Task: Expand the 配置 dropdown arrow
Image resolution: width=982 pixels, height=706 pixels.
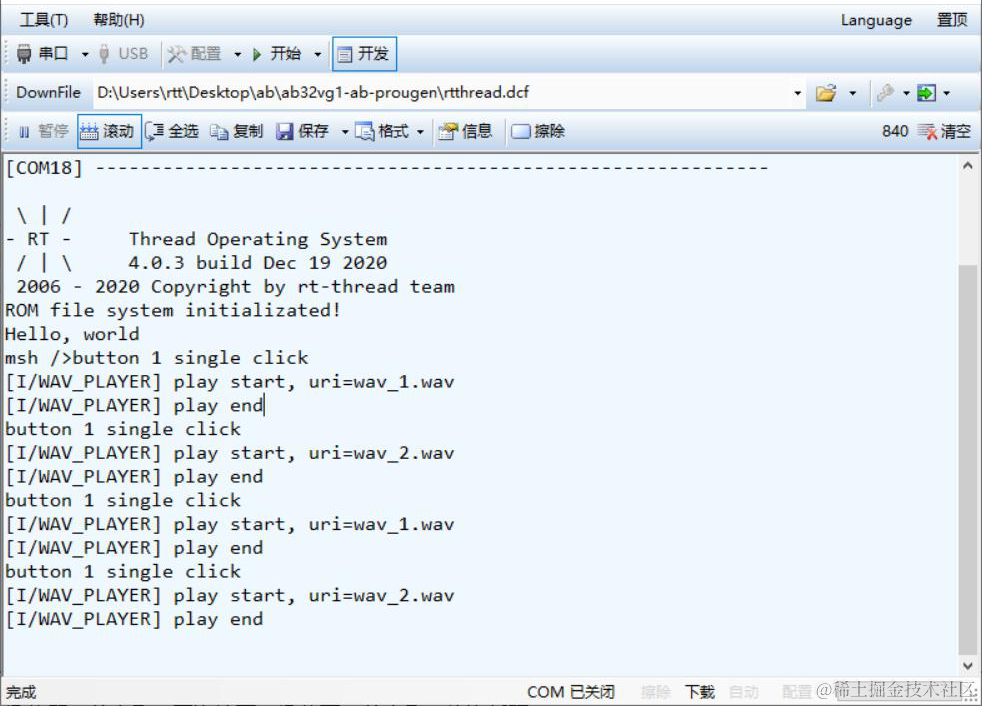Action: [x=237, y=55]
